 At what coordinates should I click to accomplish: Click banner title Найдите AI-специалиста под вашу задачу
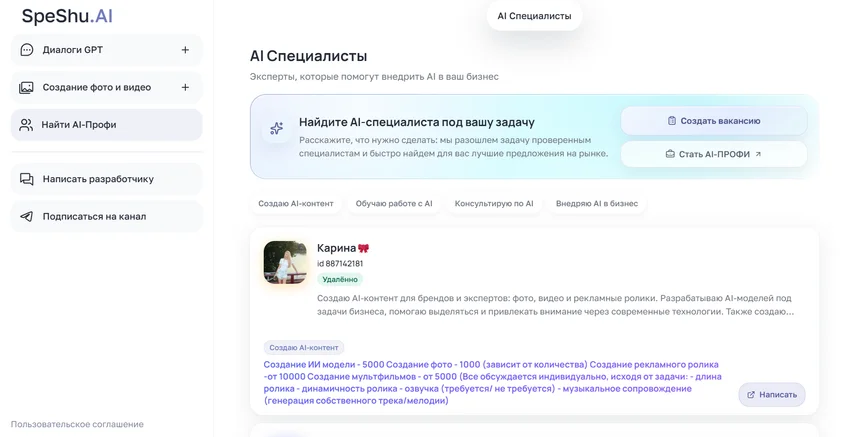click(417, 123)
